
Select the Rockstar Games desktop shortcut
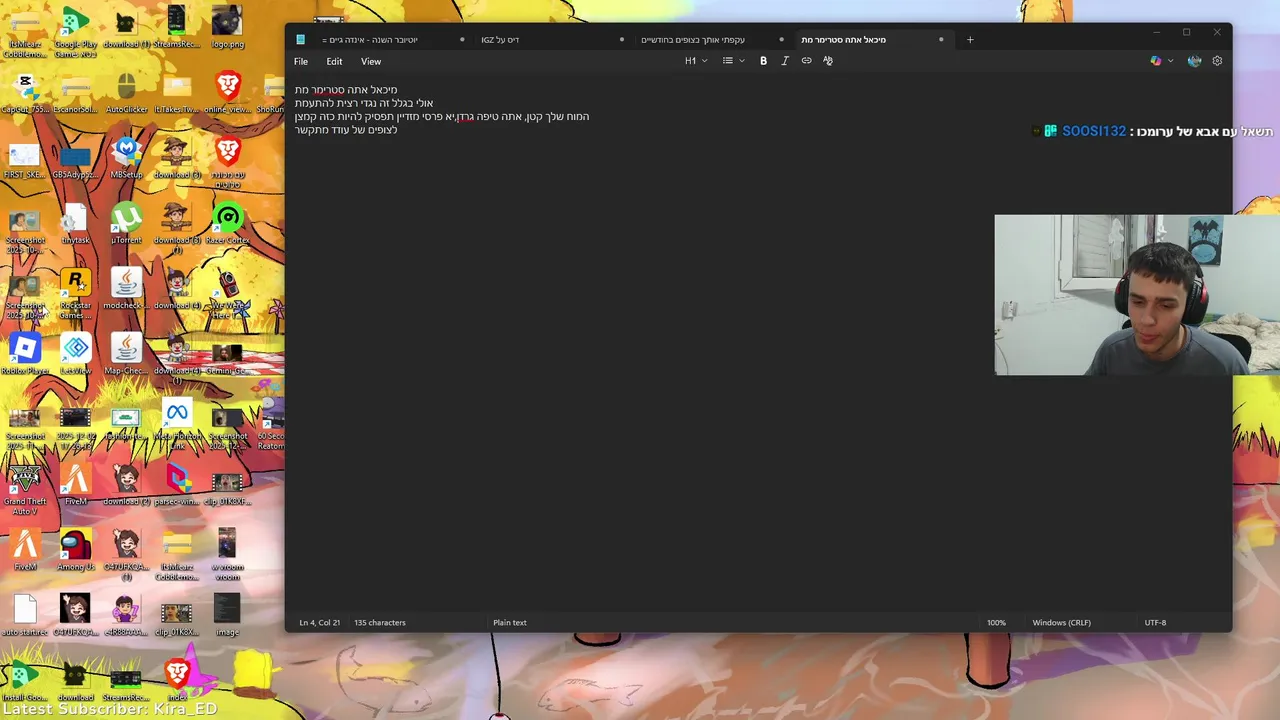pos(75,294)
